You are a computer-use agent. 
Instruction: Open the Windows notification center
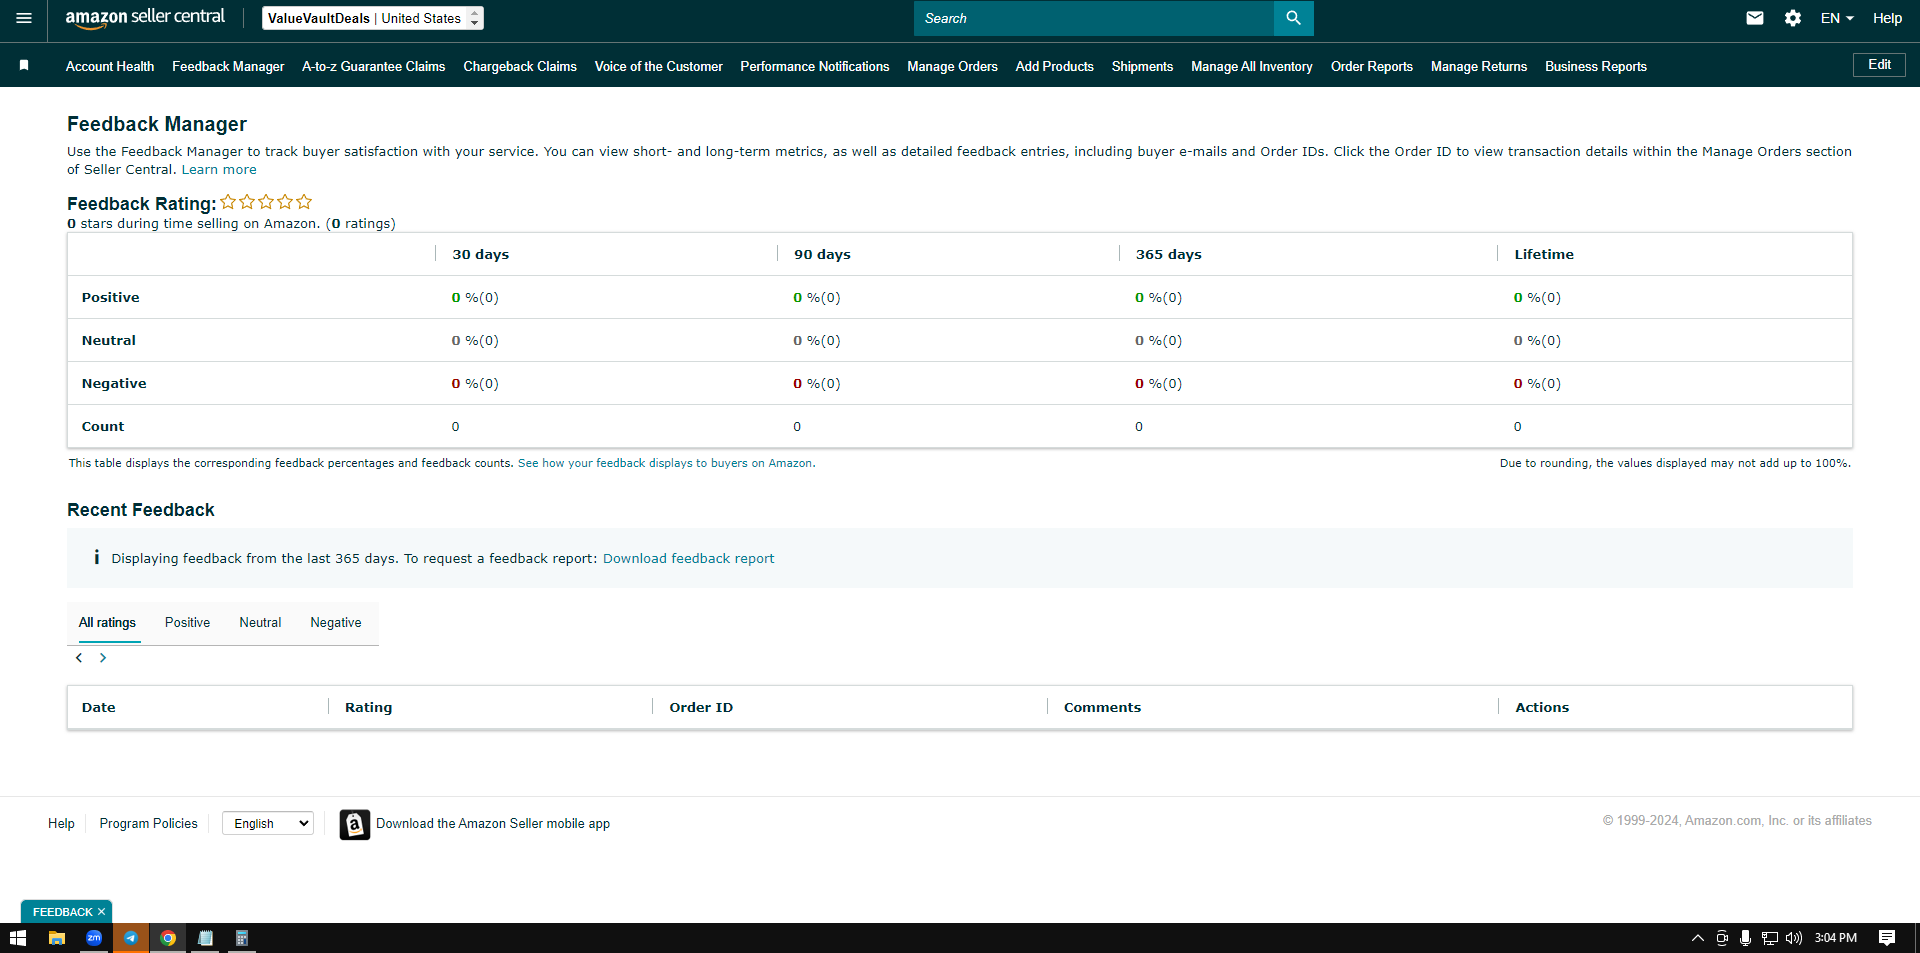[x=1887, y=938]
